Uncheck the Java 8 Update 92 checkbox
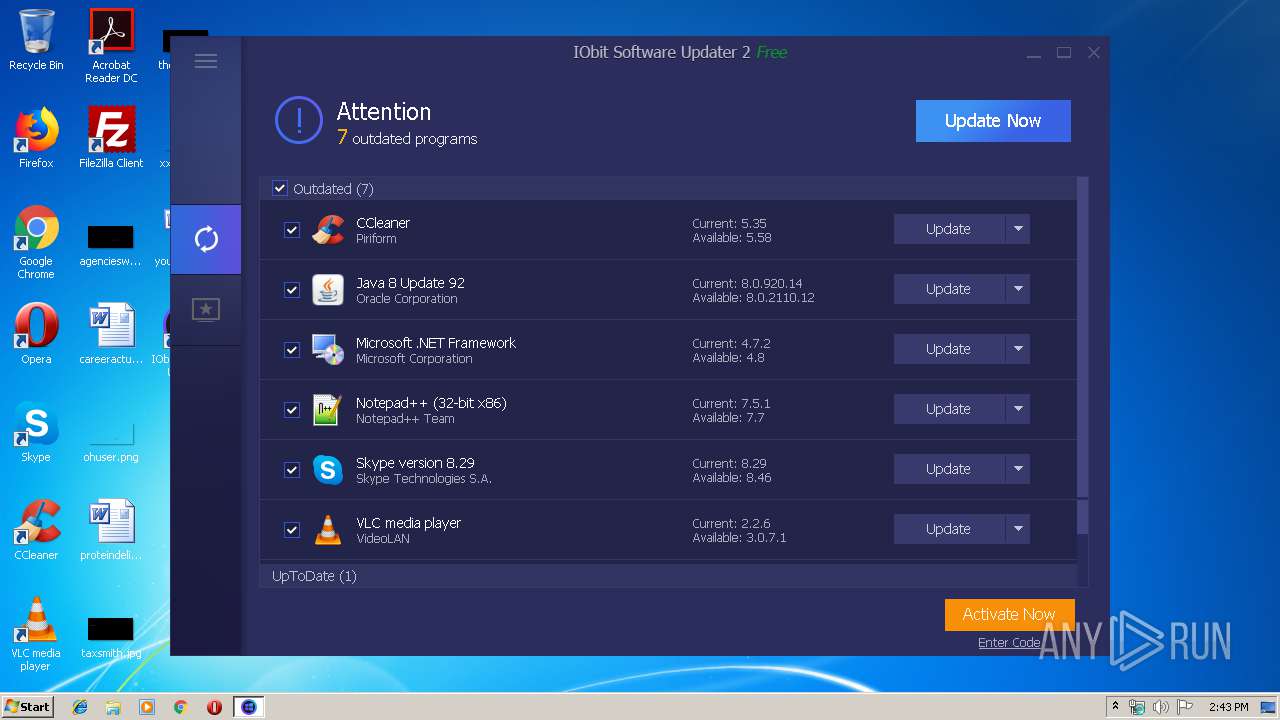Screen dimensions: 1280x720 point(292,290)
